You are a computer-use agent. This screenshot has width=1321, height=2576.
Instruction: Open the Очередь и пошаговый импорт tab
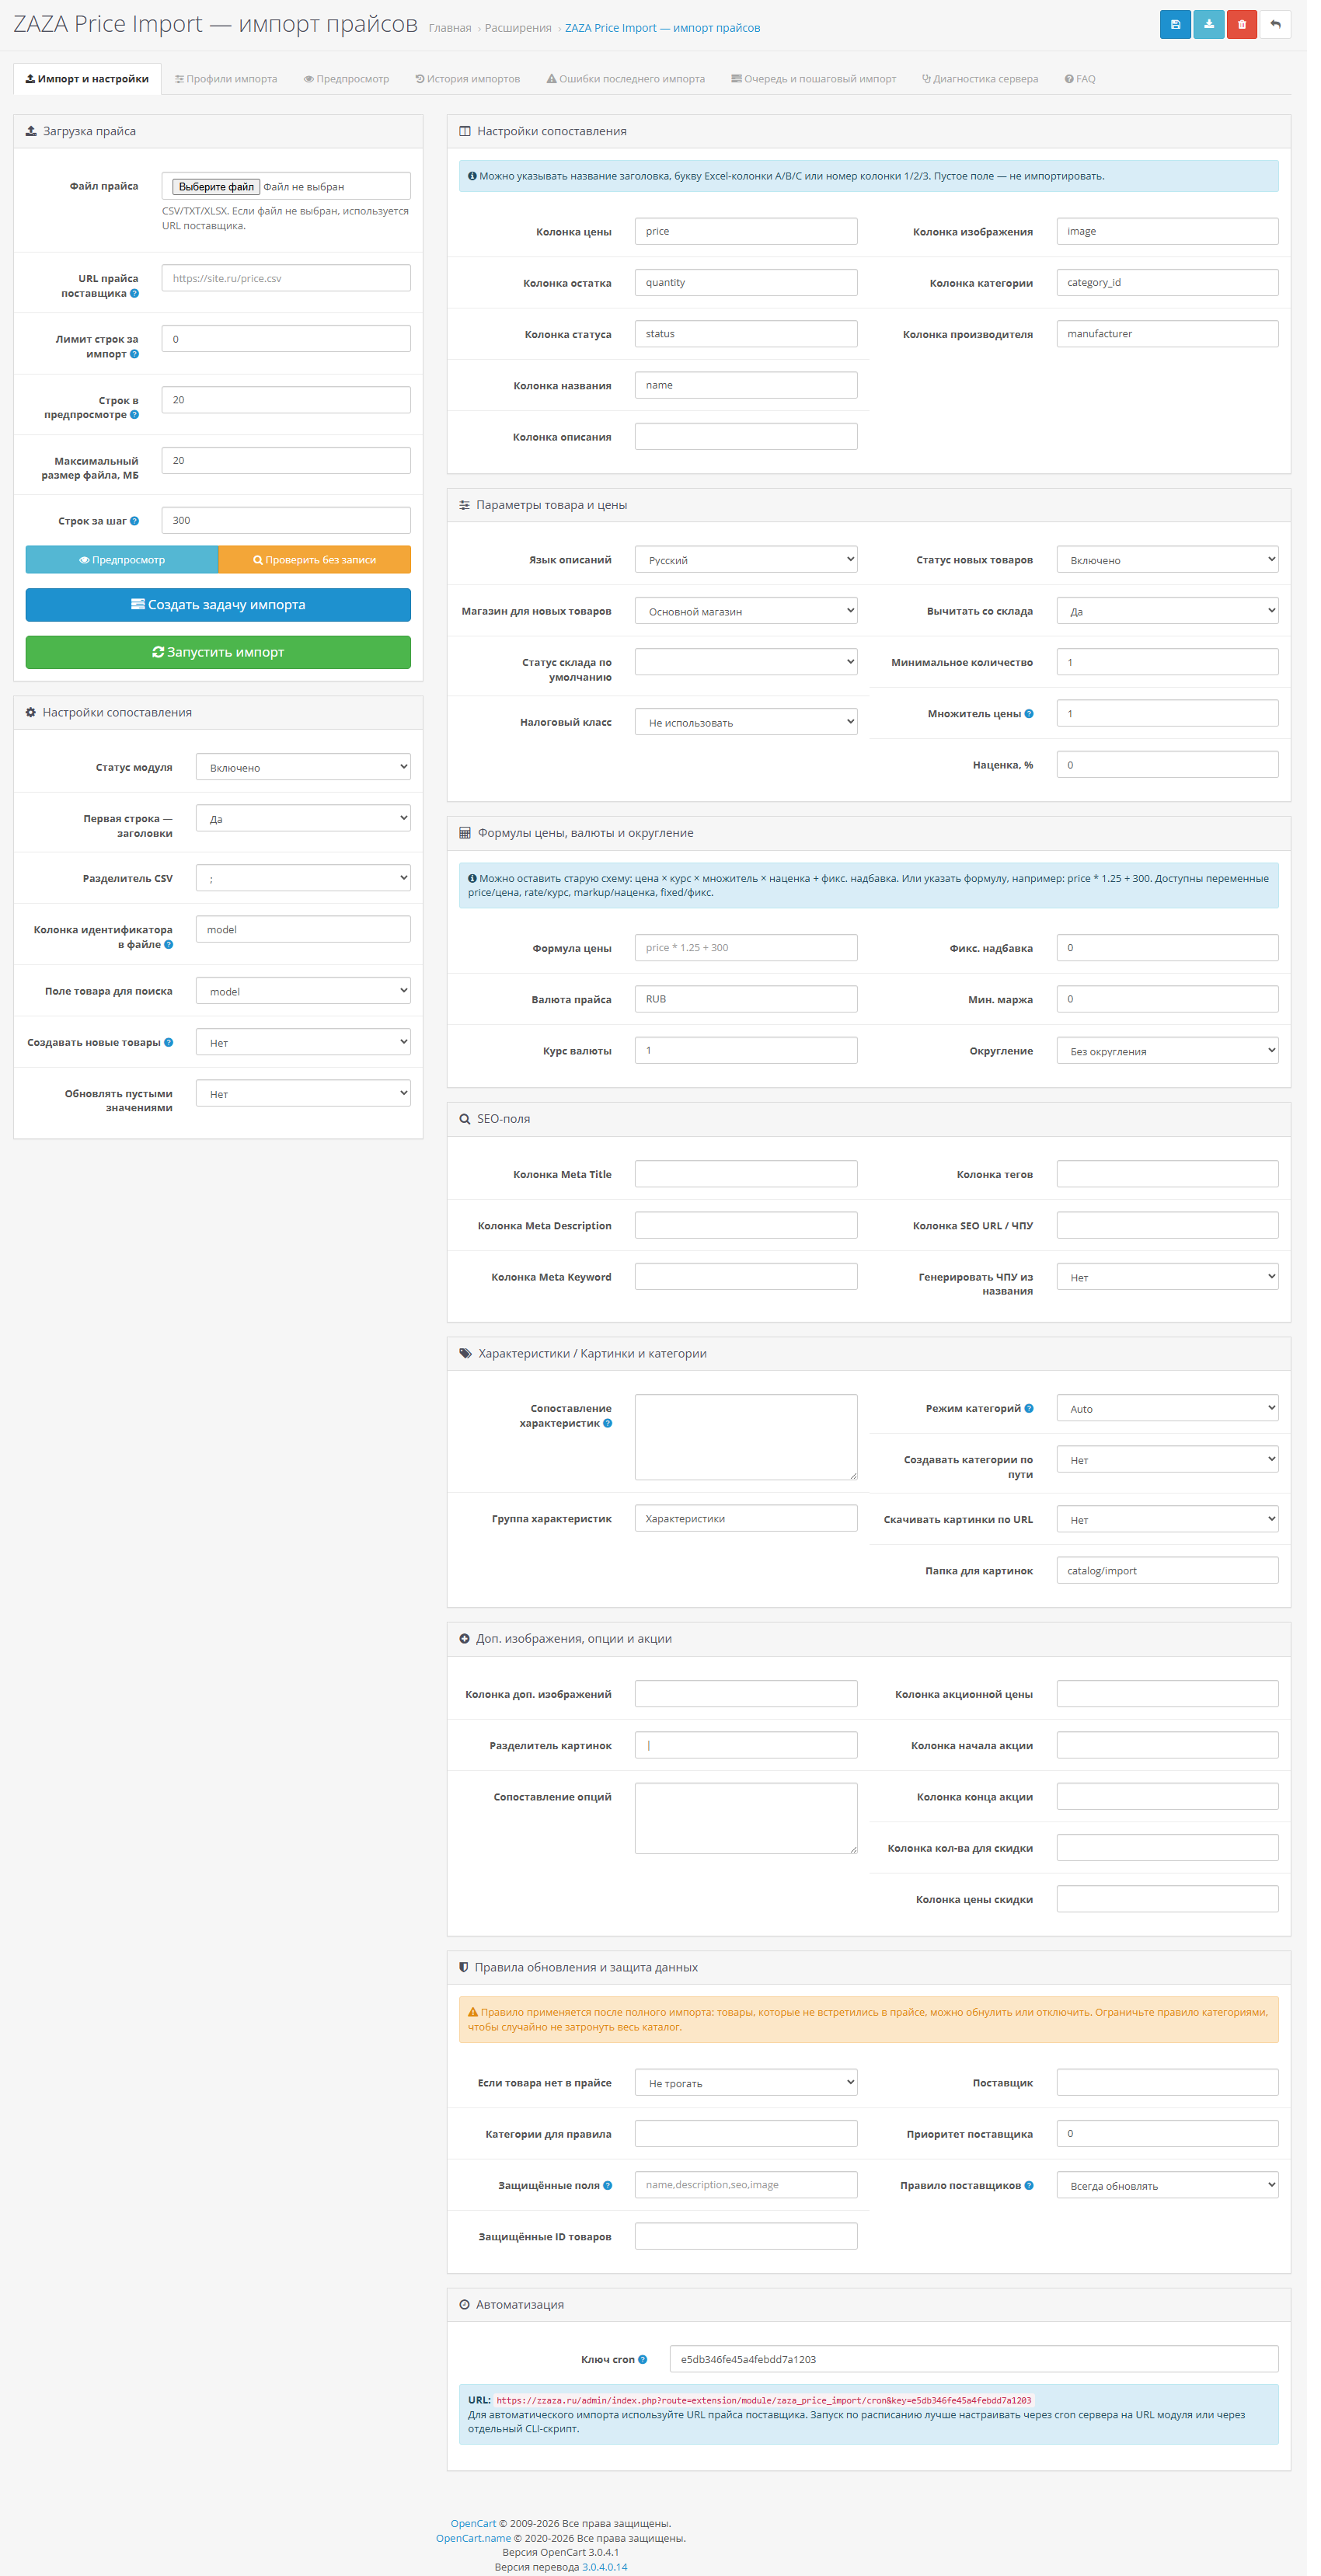(x=813, y=79)
